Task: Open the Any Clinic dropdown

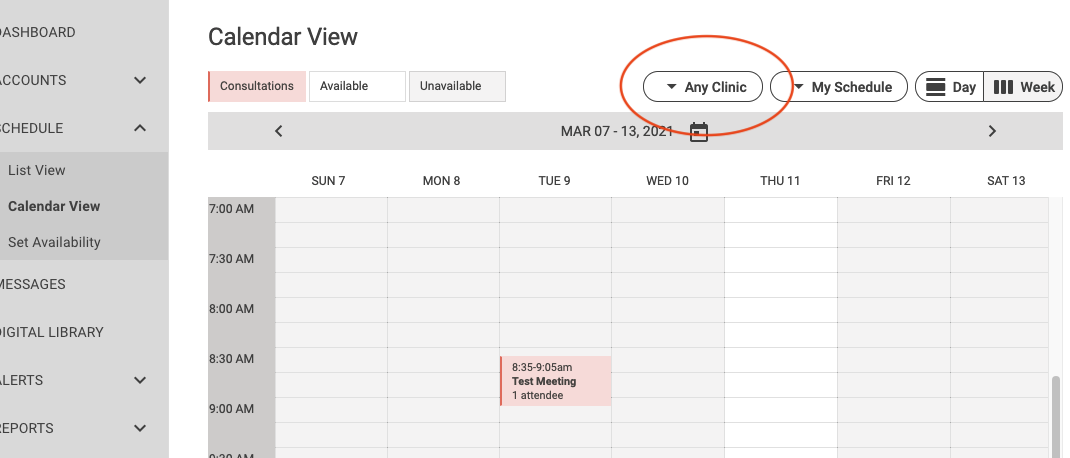Action: click(703, 87)
